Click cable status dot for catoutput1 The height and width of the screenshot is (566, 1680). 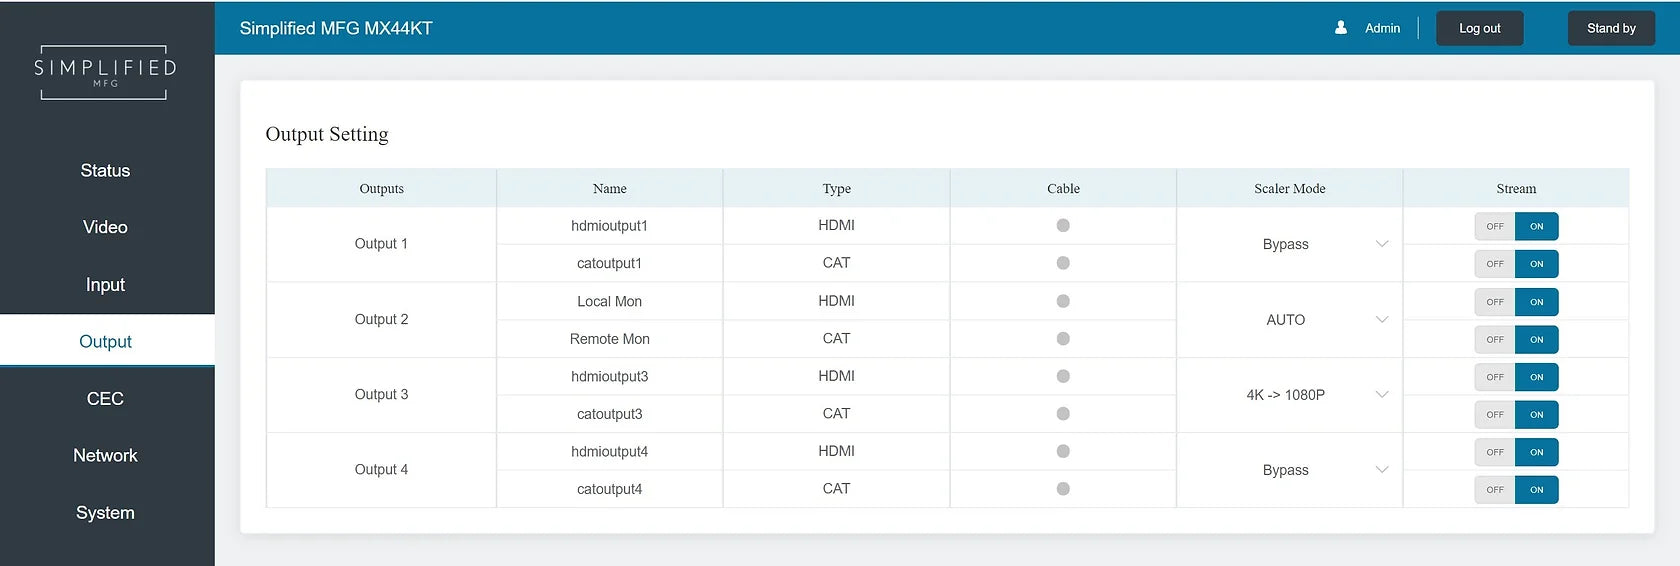pyautogui.click(x=1063, y=263)
